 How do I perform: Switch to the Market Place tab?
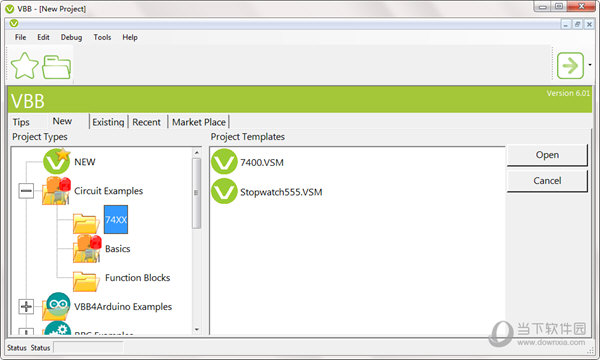click(x=199, y=122)
